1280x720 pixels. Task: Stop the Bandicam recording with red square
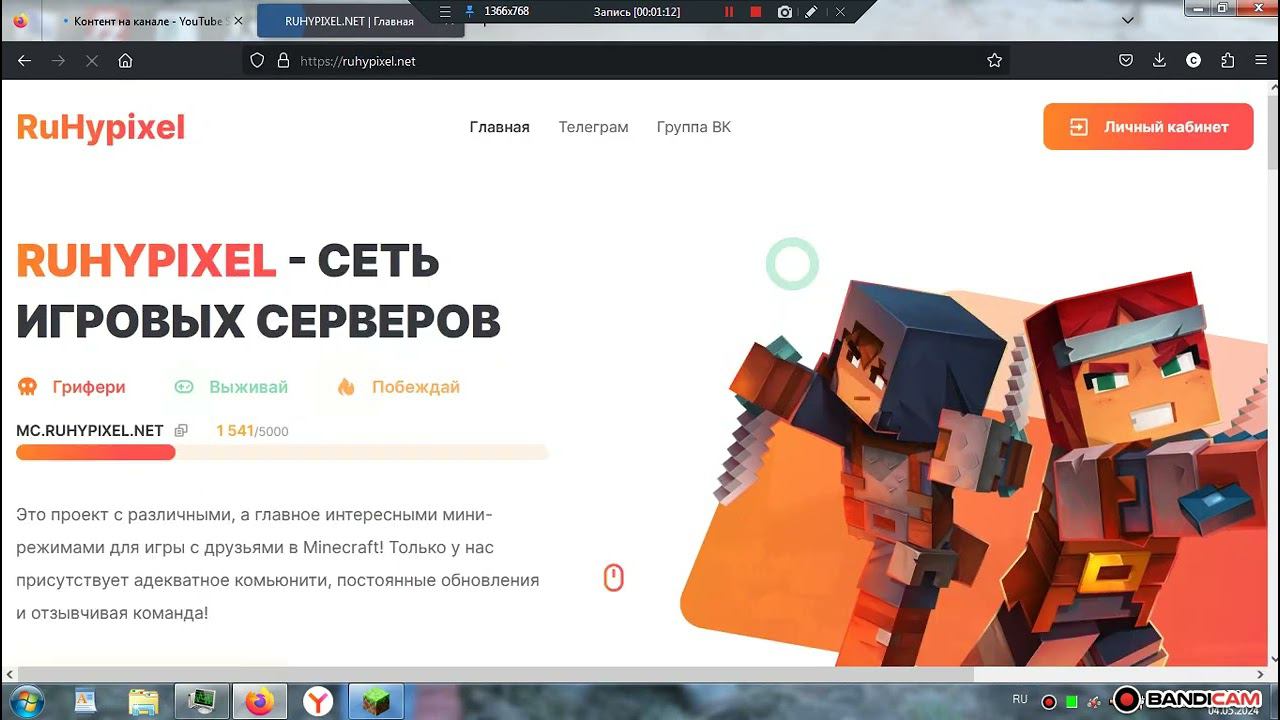point(756,12)
